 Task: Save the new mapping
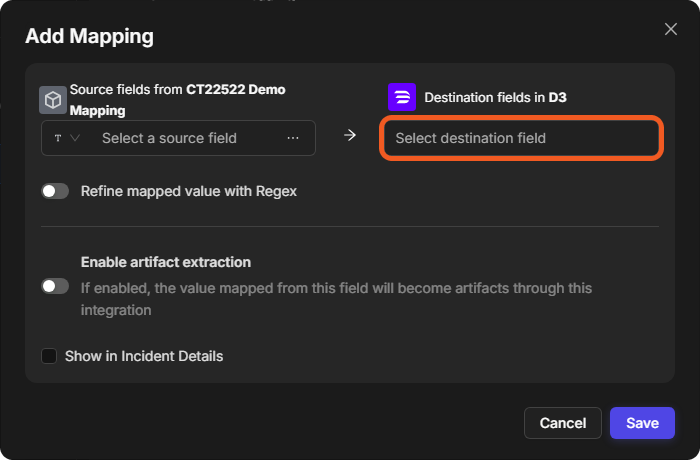(642, 423)
